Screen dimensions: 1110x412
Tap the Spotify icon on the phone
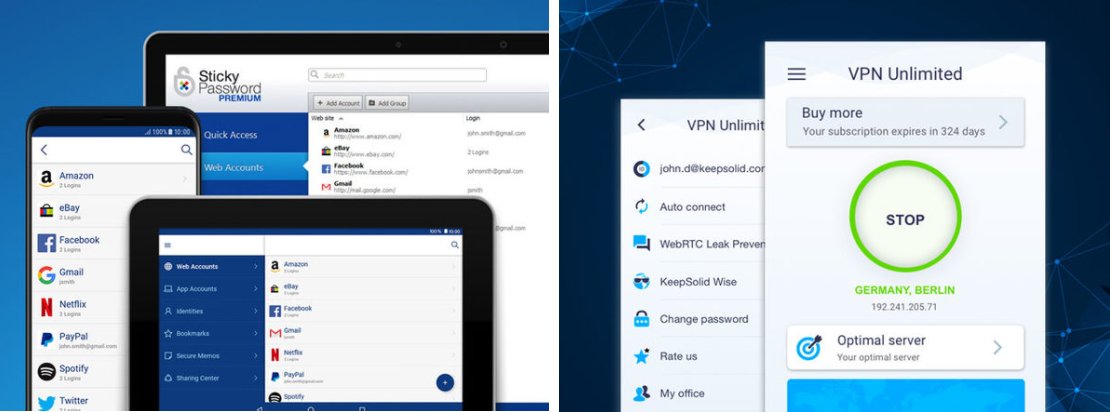coord(47,372)
